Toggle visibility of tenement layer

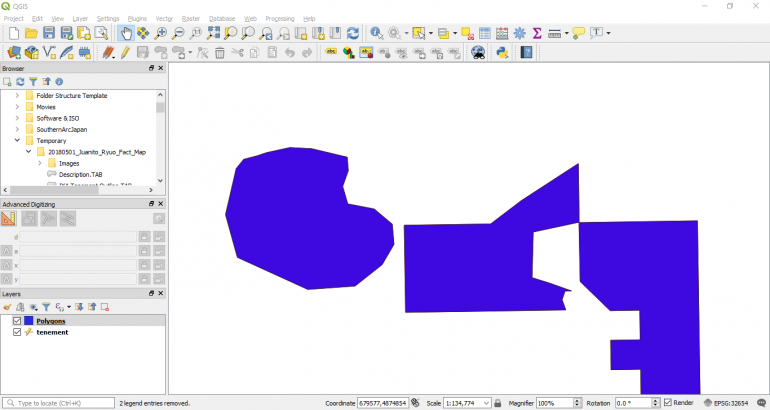pos(17,332)
